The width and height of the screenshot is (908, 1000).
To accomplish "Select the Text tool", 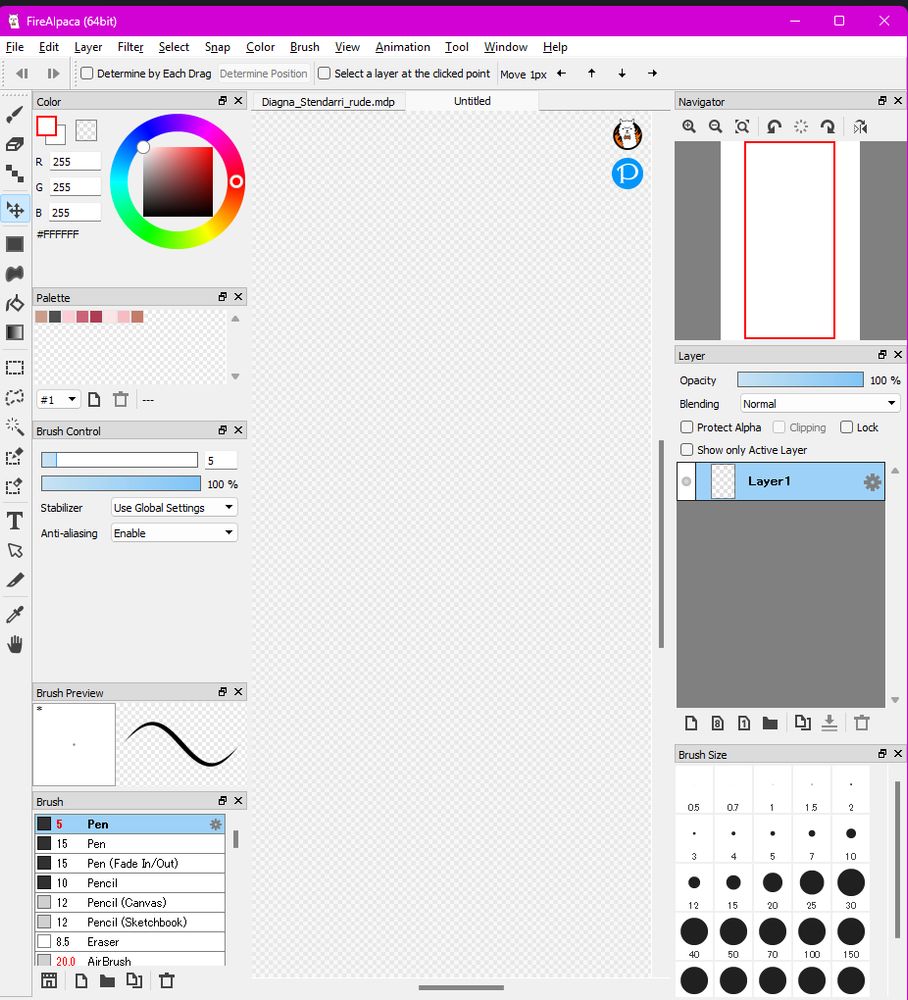I will (x=15, y=521).
